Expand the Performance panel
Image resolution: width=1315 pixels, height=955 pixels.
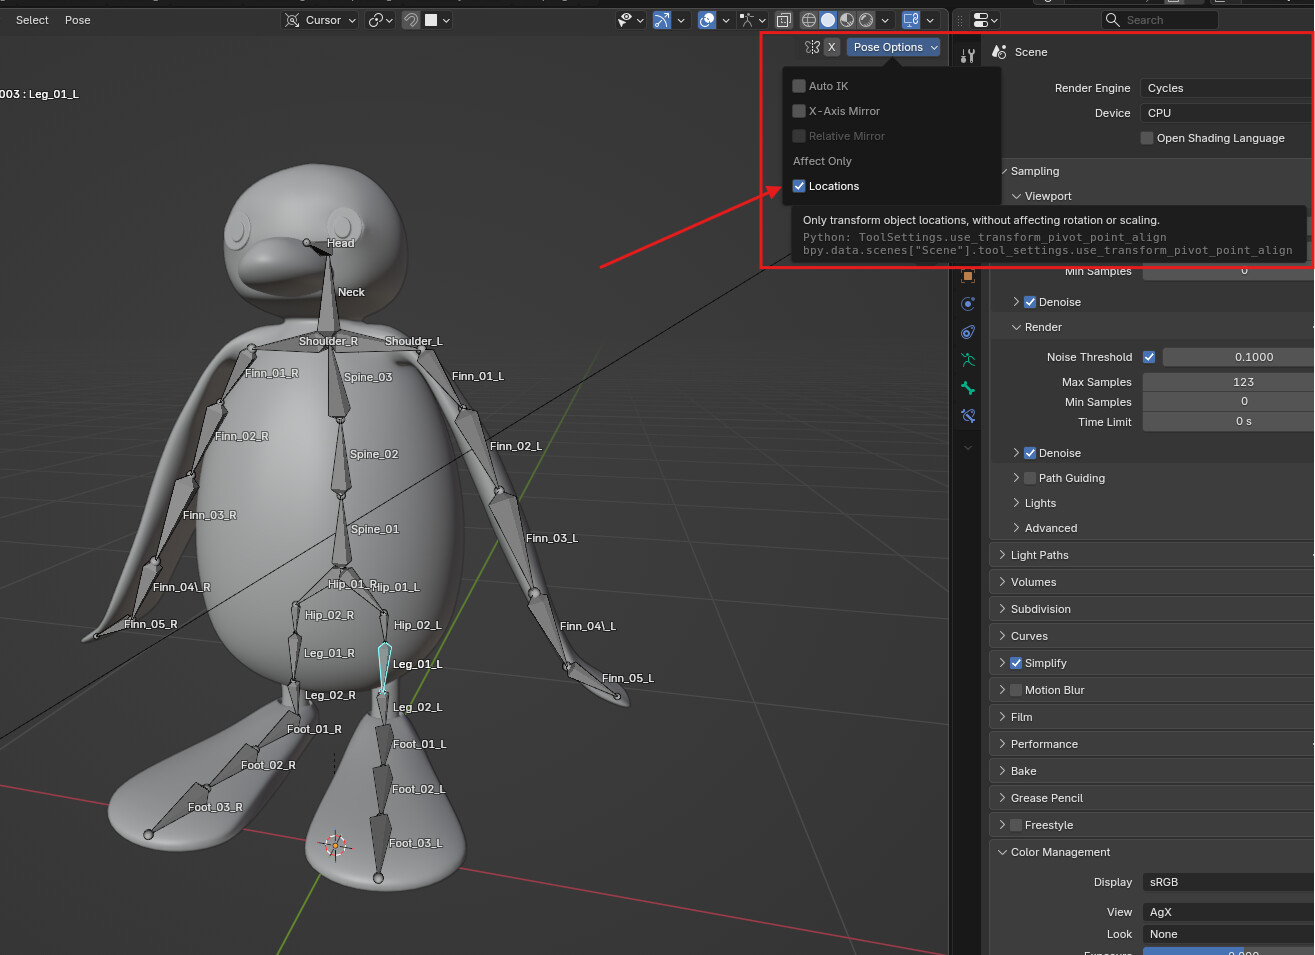1152,744
